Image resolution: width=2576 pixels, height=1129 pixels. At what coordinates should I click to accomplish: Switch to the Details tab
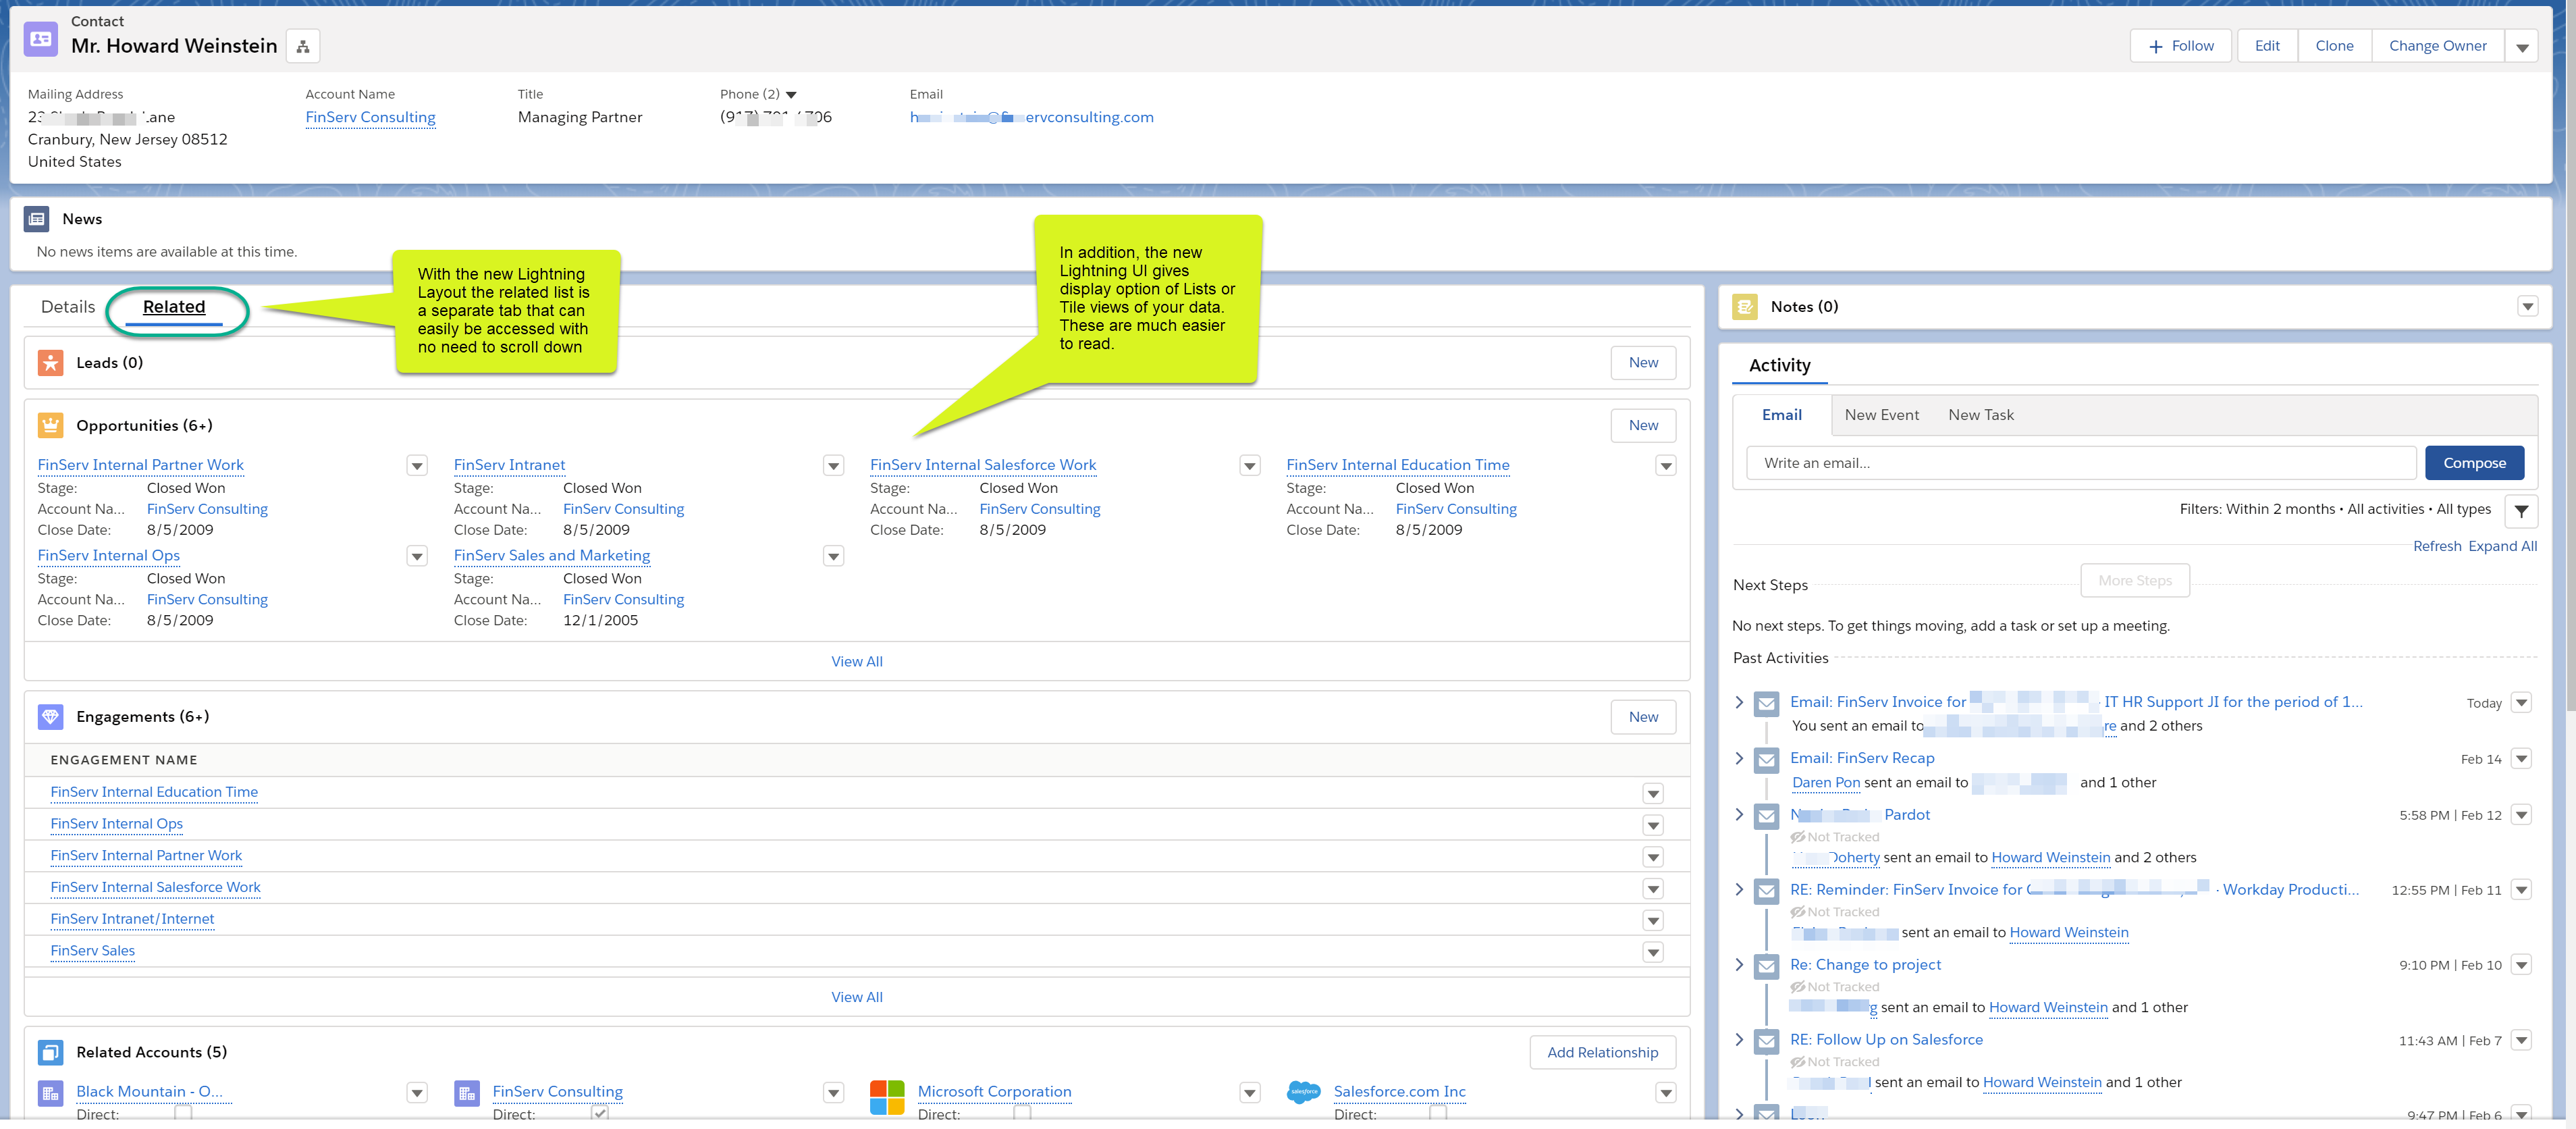68,307
